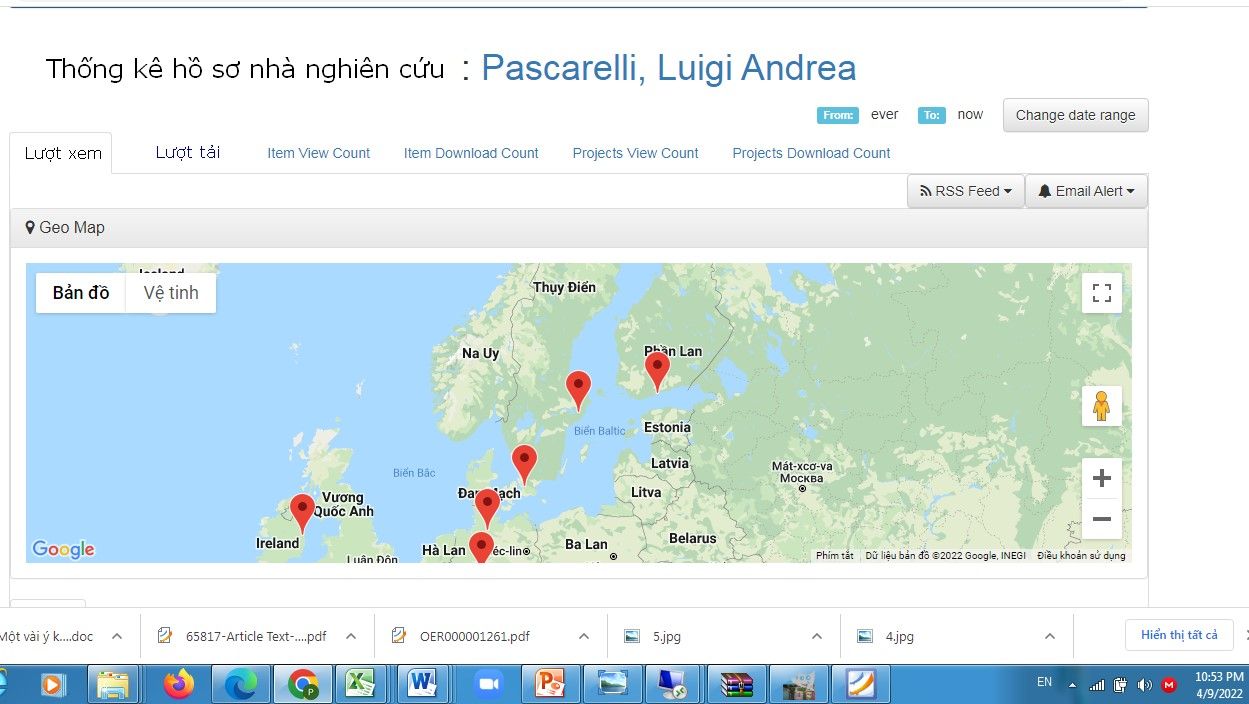Image resolution: width=1249 pixels, height=704 pixels.
Task: Click the marker below Denmark label
Action: coord(487,508)
